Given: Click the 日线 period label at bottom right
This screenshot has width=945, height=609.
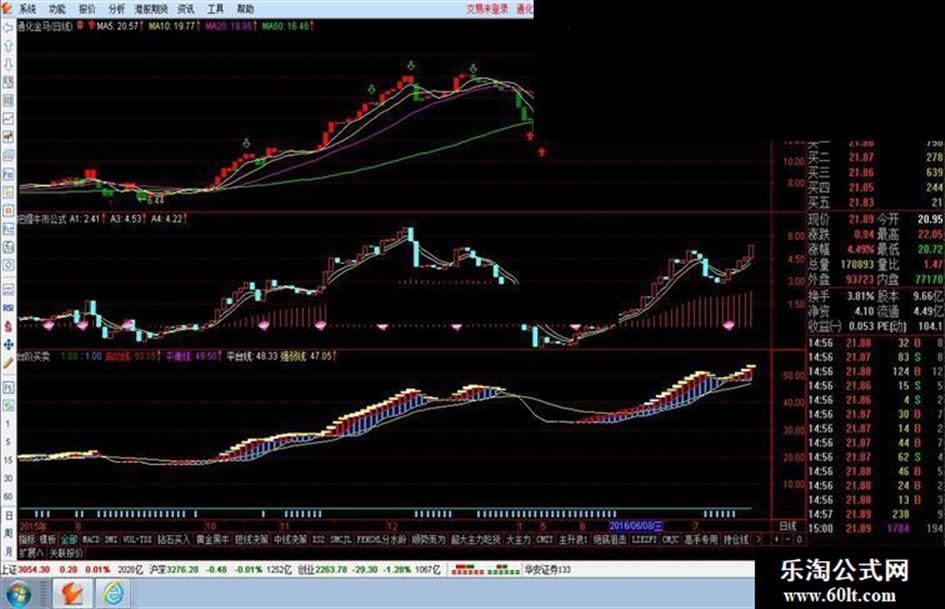Looking at the screenshot, I should [788, 526].
